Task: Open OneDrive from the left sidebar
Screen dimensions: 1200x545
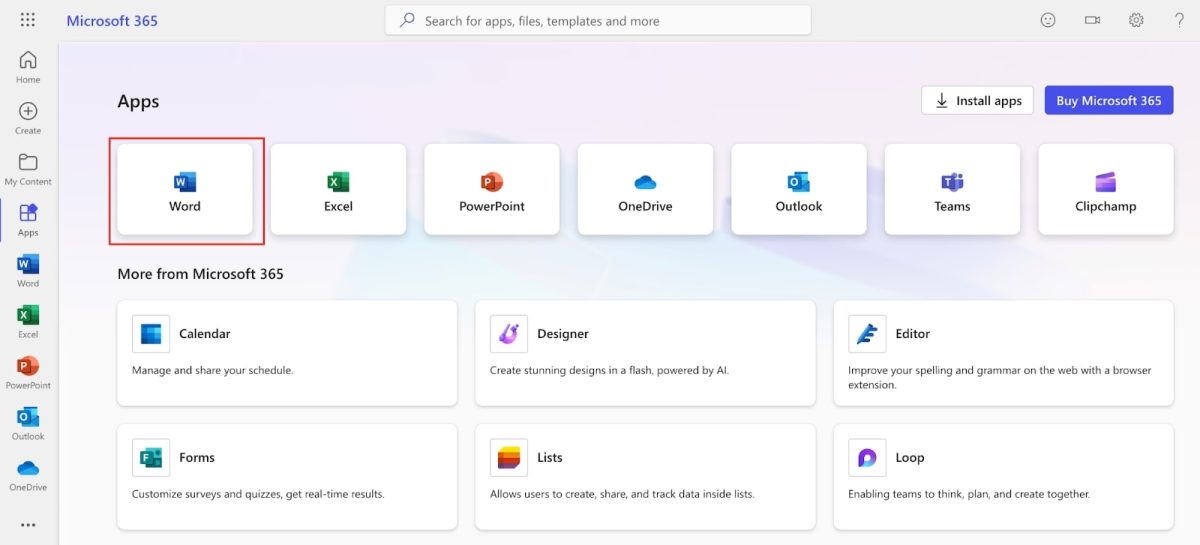Action: tap(28, 475)
